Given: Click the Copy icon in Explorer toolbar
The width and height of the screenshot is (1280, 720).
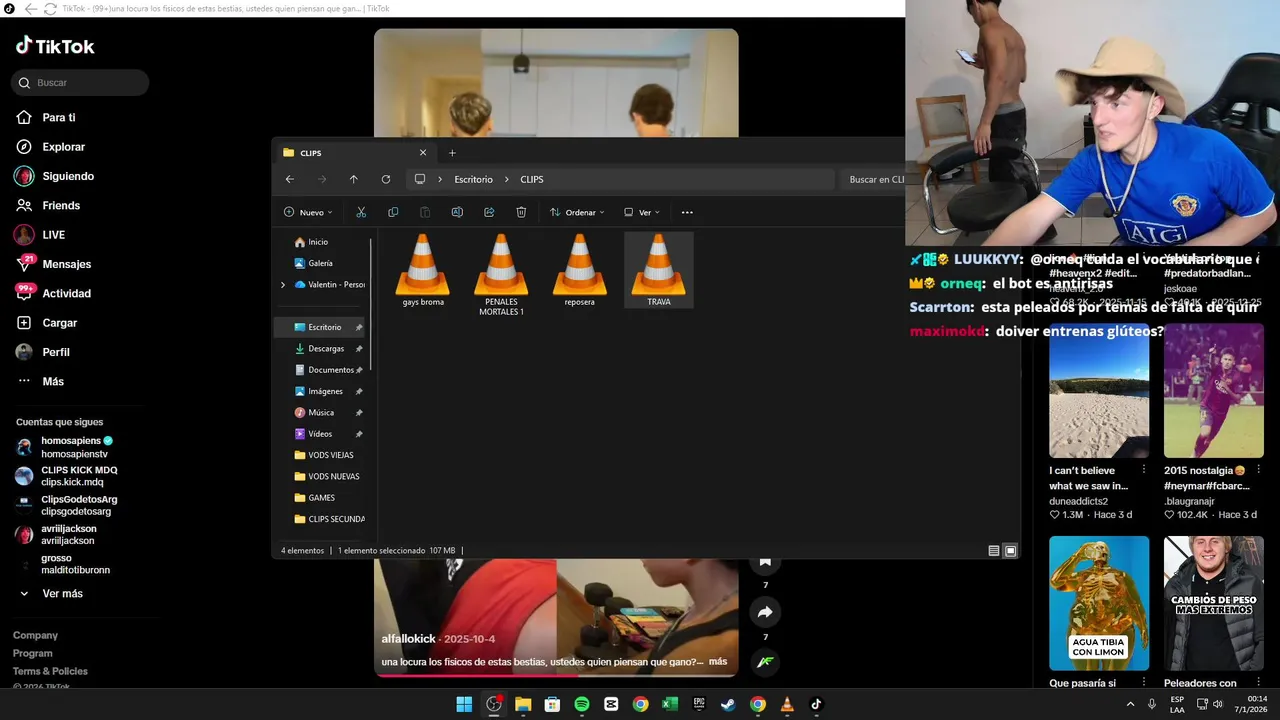Looking at the screenshot, I should click(393, 212).
